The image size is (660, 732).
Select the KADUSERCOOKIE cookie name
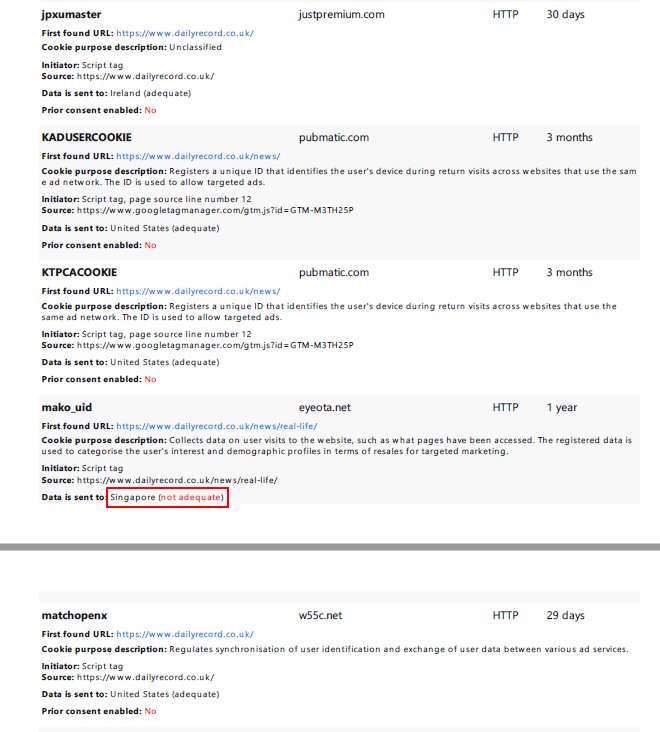pyautogui.click(x=87, y=137)
